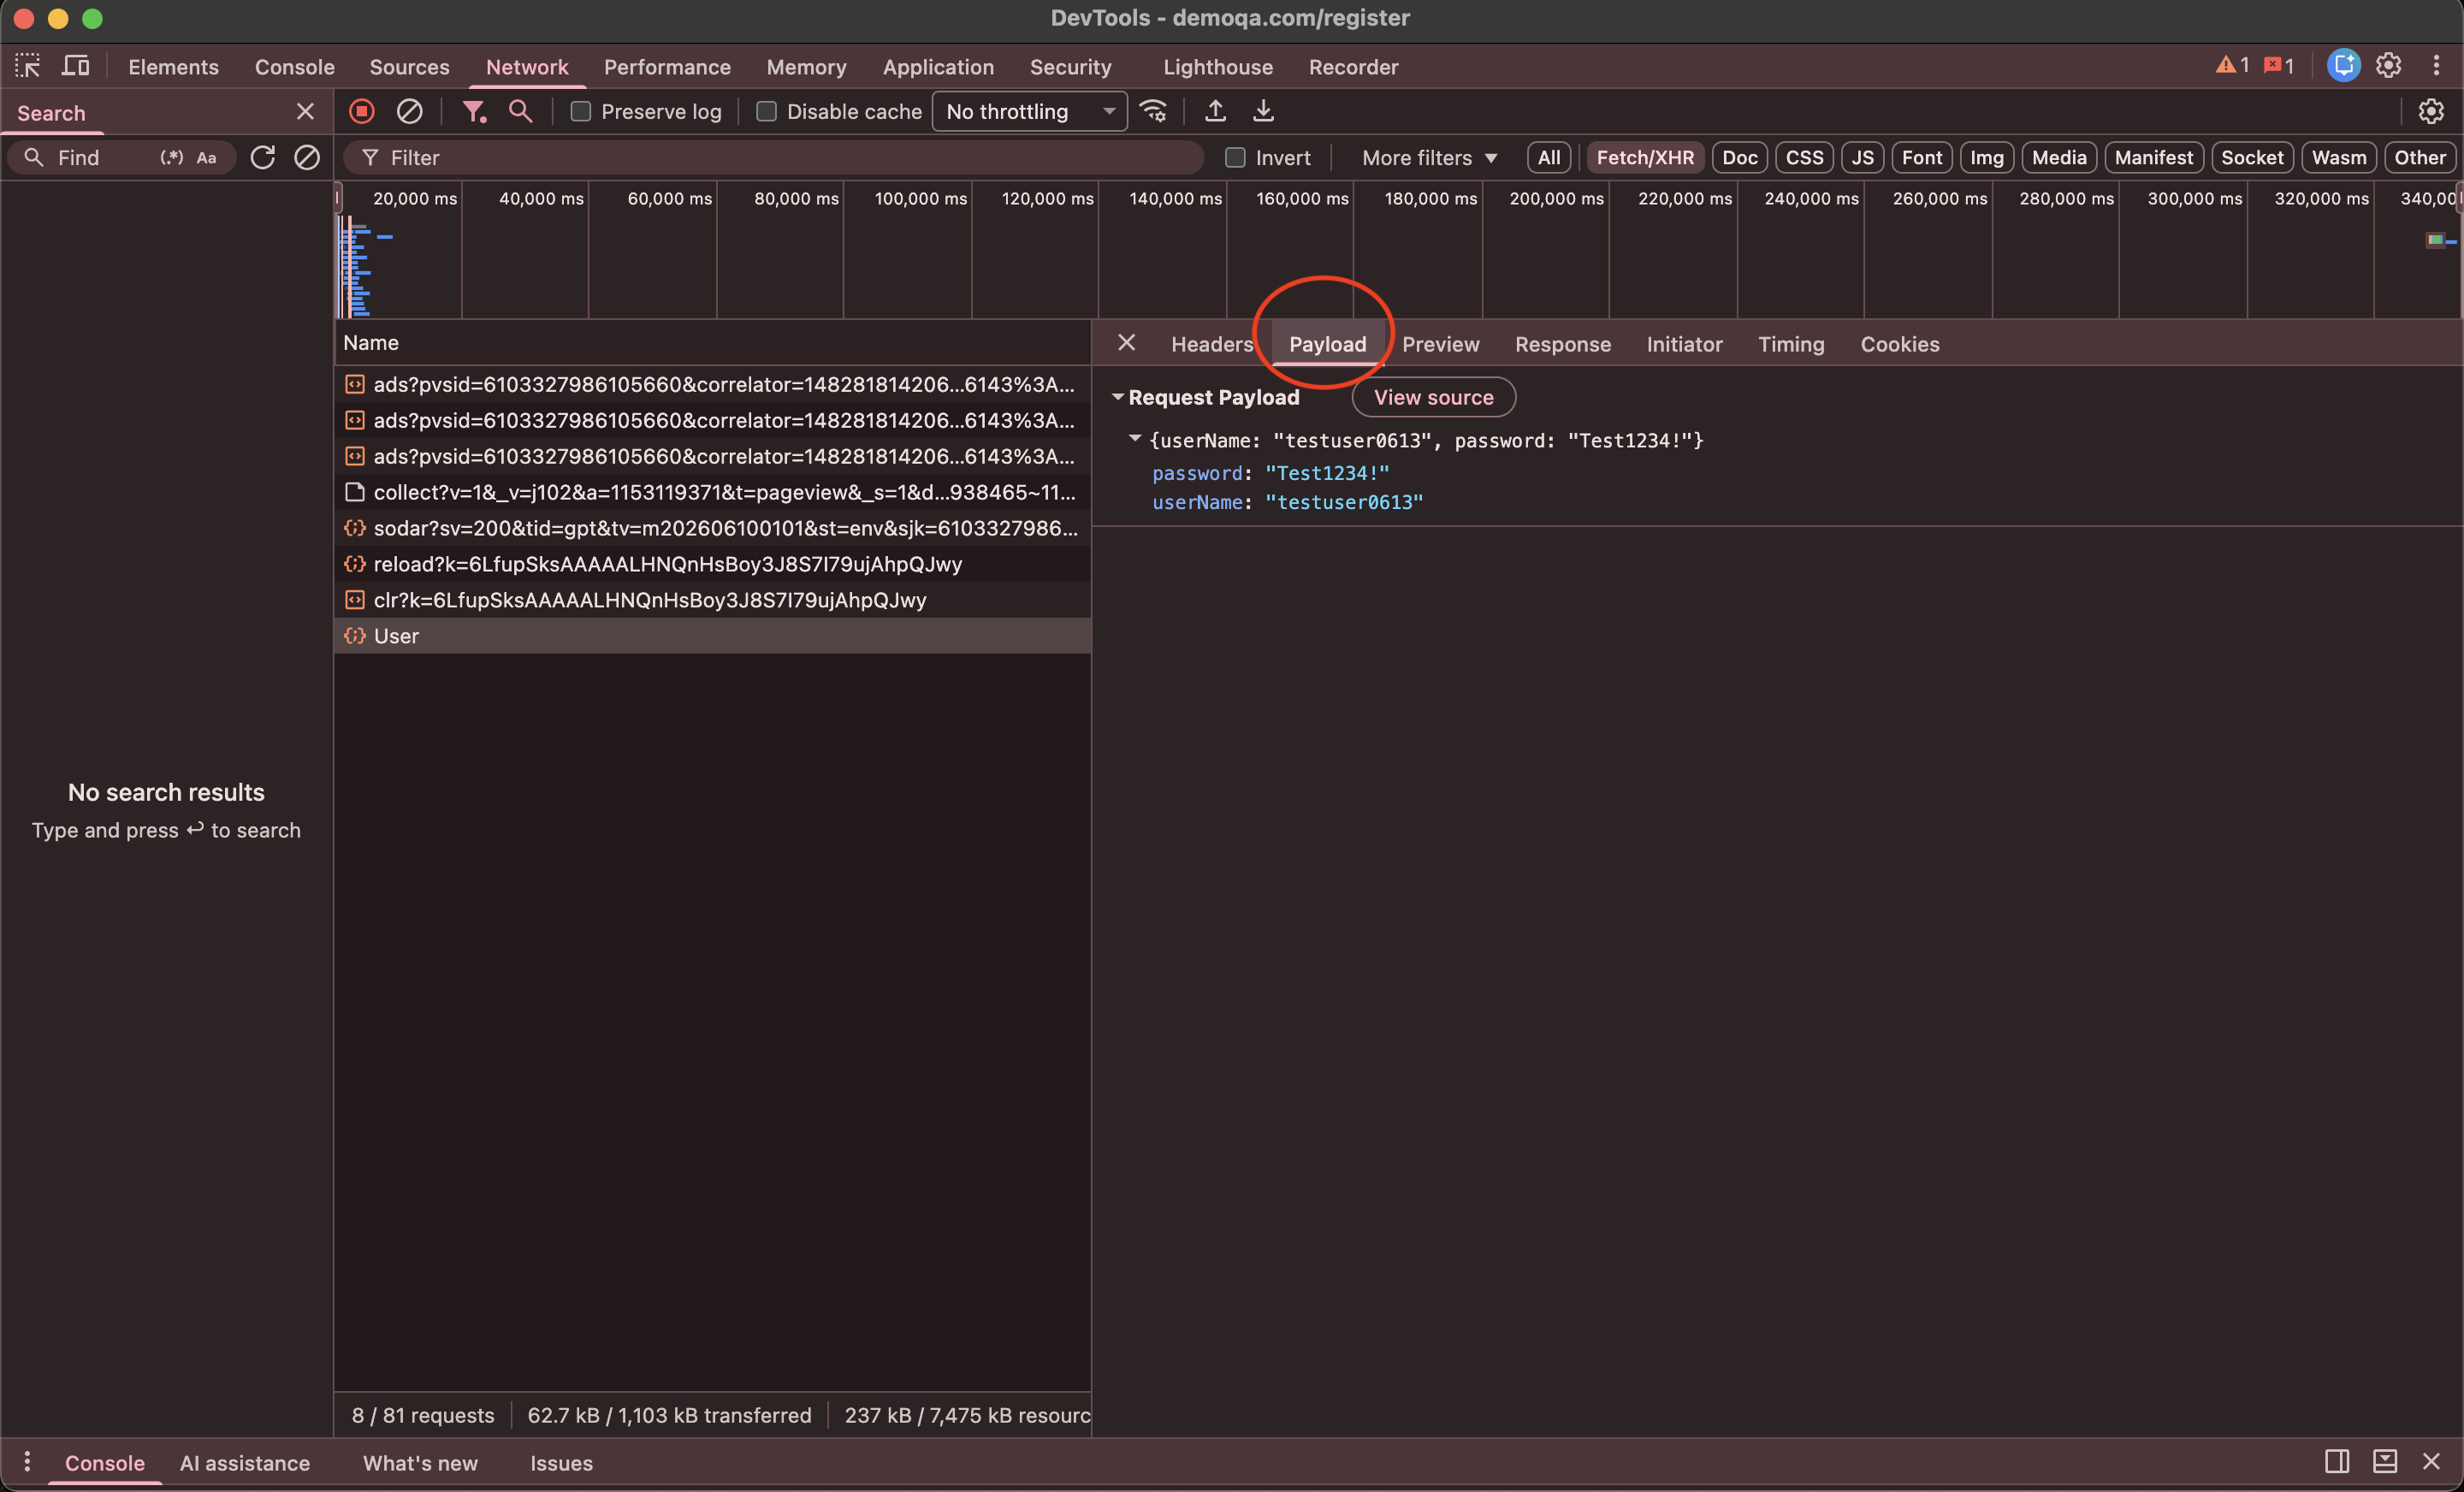Switch to the Console panel tab

click(294, 66)
